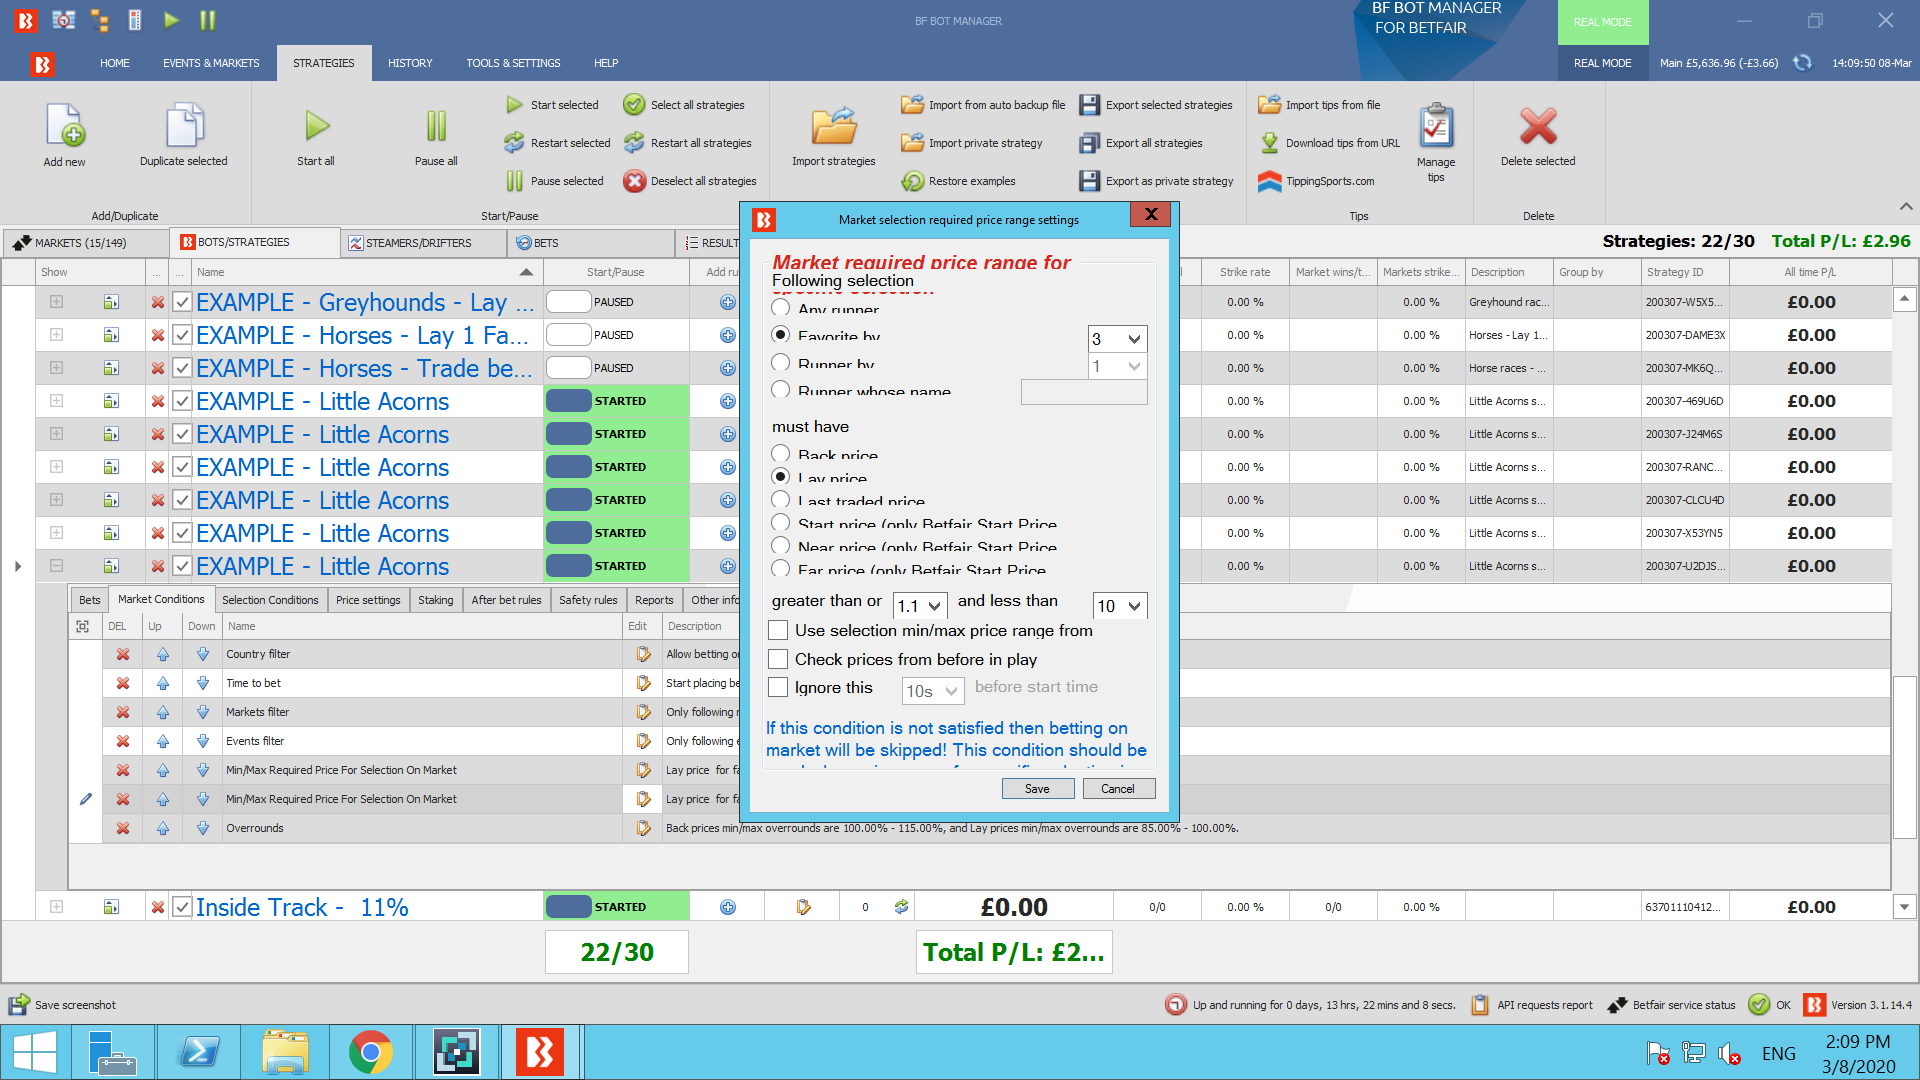Click the refresh balance icon

(1802, 63)
